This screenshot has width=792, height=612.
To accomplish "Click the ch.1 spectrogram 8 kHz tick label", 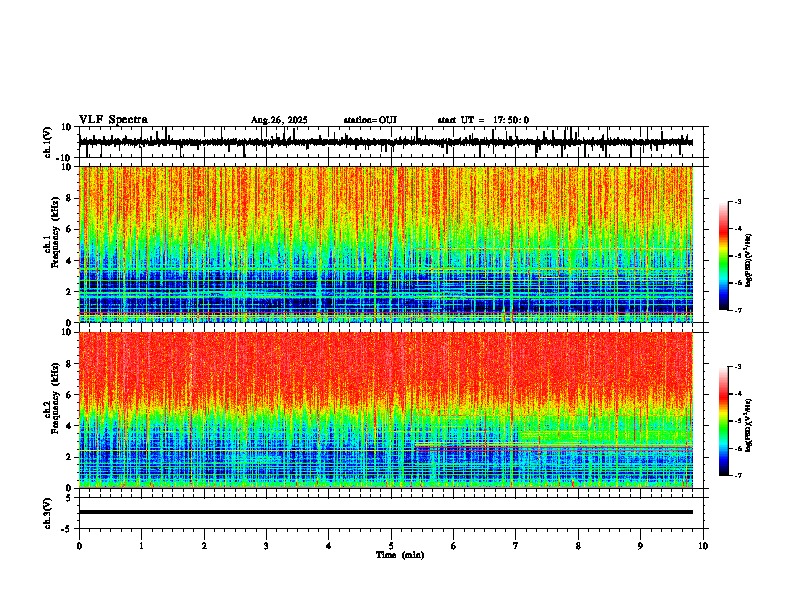I will [x=70, y=198].
